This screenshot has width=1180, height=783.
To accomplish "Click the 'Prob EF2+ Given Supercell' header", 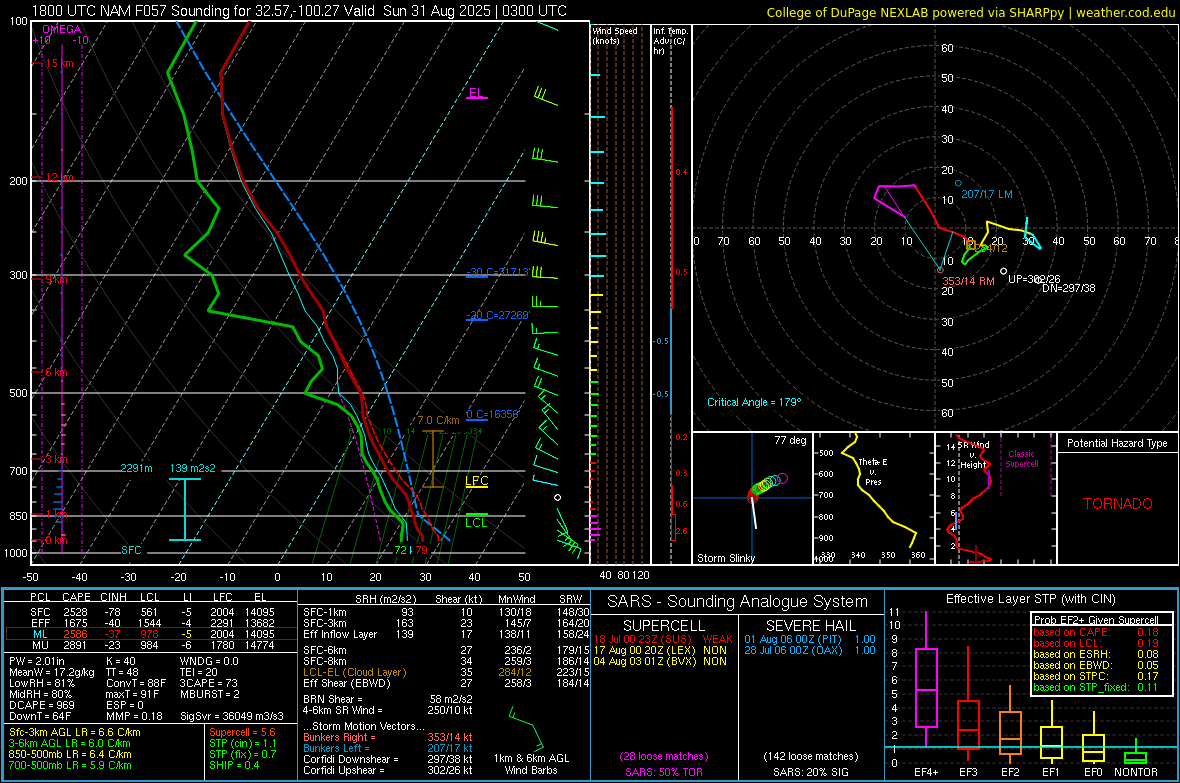I will click(x=1096, y=620).
